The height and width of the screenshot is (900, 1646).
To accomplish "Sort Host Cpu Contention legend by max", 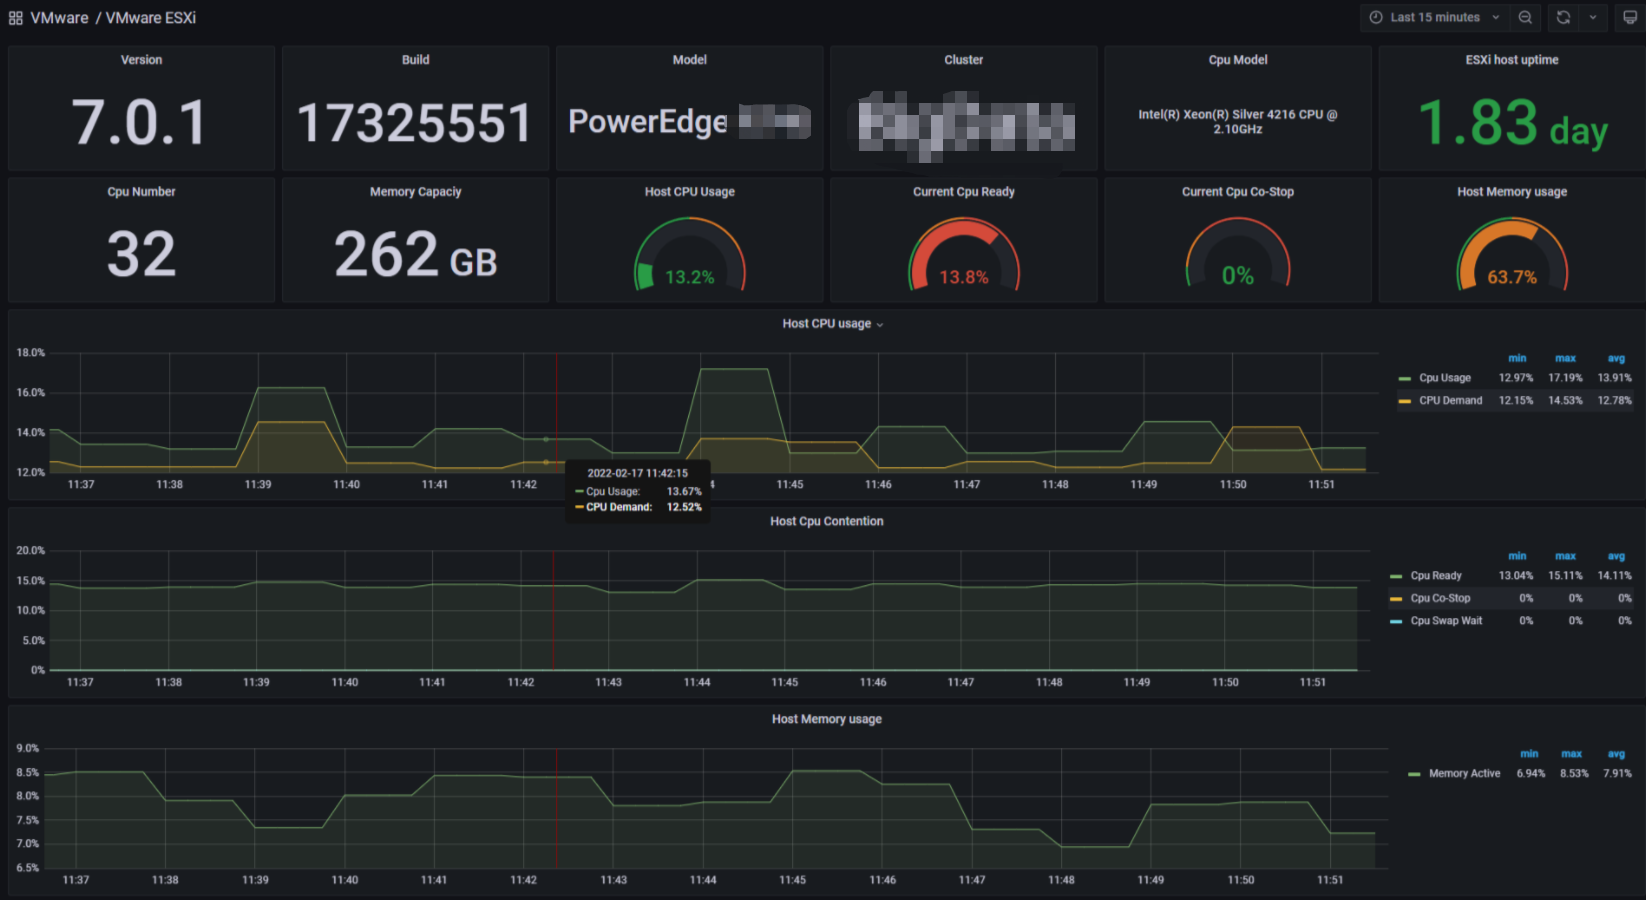I will click(x=1565, y=556).
